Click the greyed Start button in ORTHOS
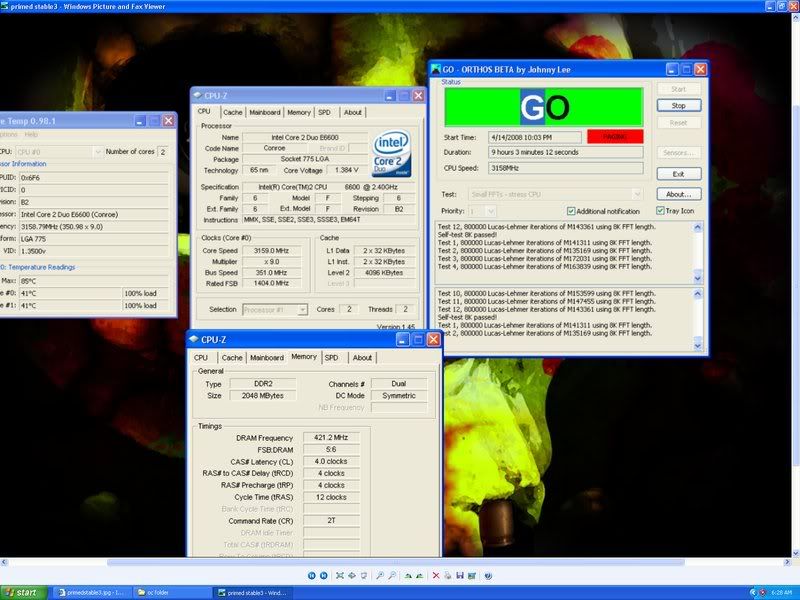The height and width of the screenshot is (600, 800). point(679,89)
